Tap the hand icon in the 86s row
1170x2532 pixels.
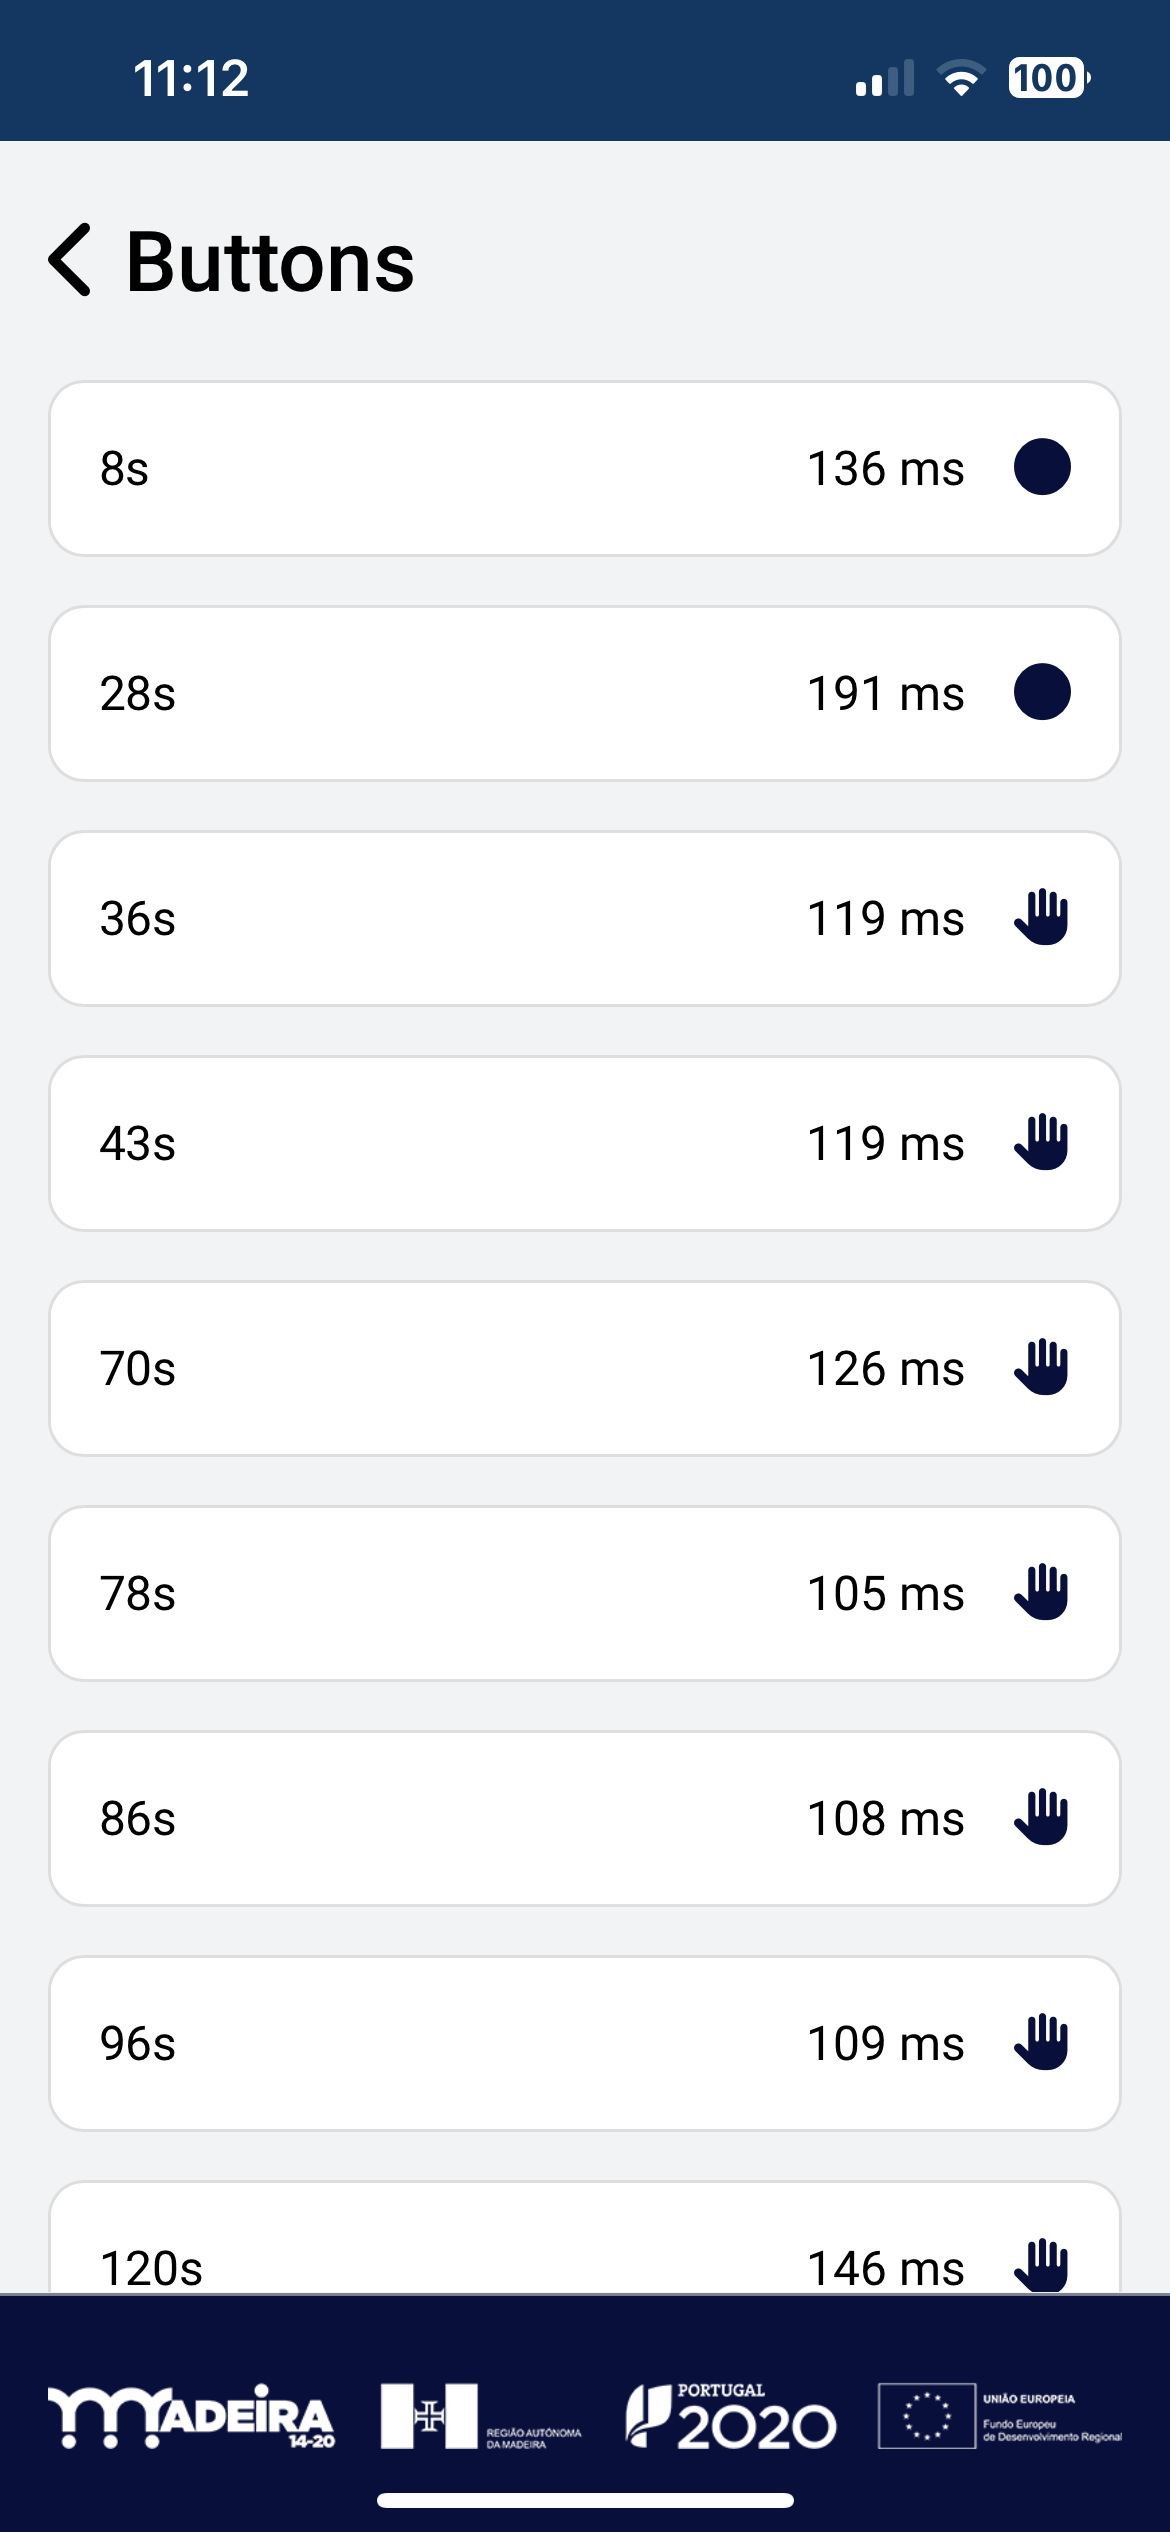point(1042,1817)
